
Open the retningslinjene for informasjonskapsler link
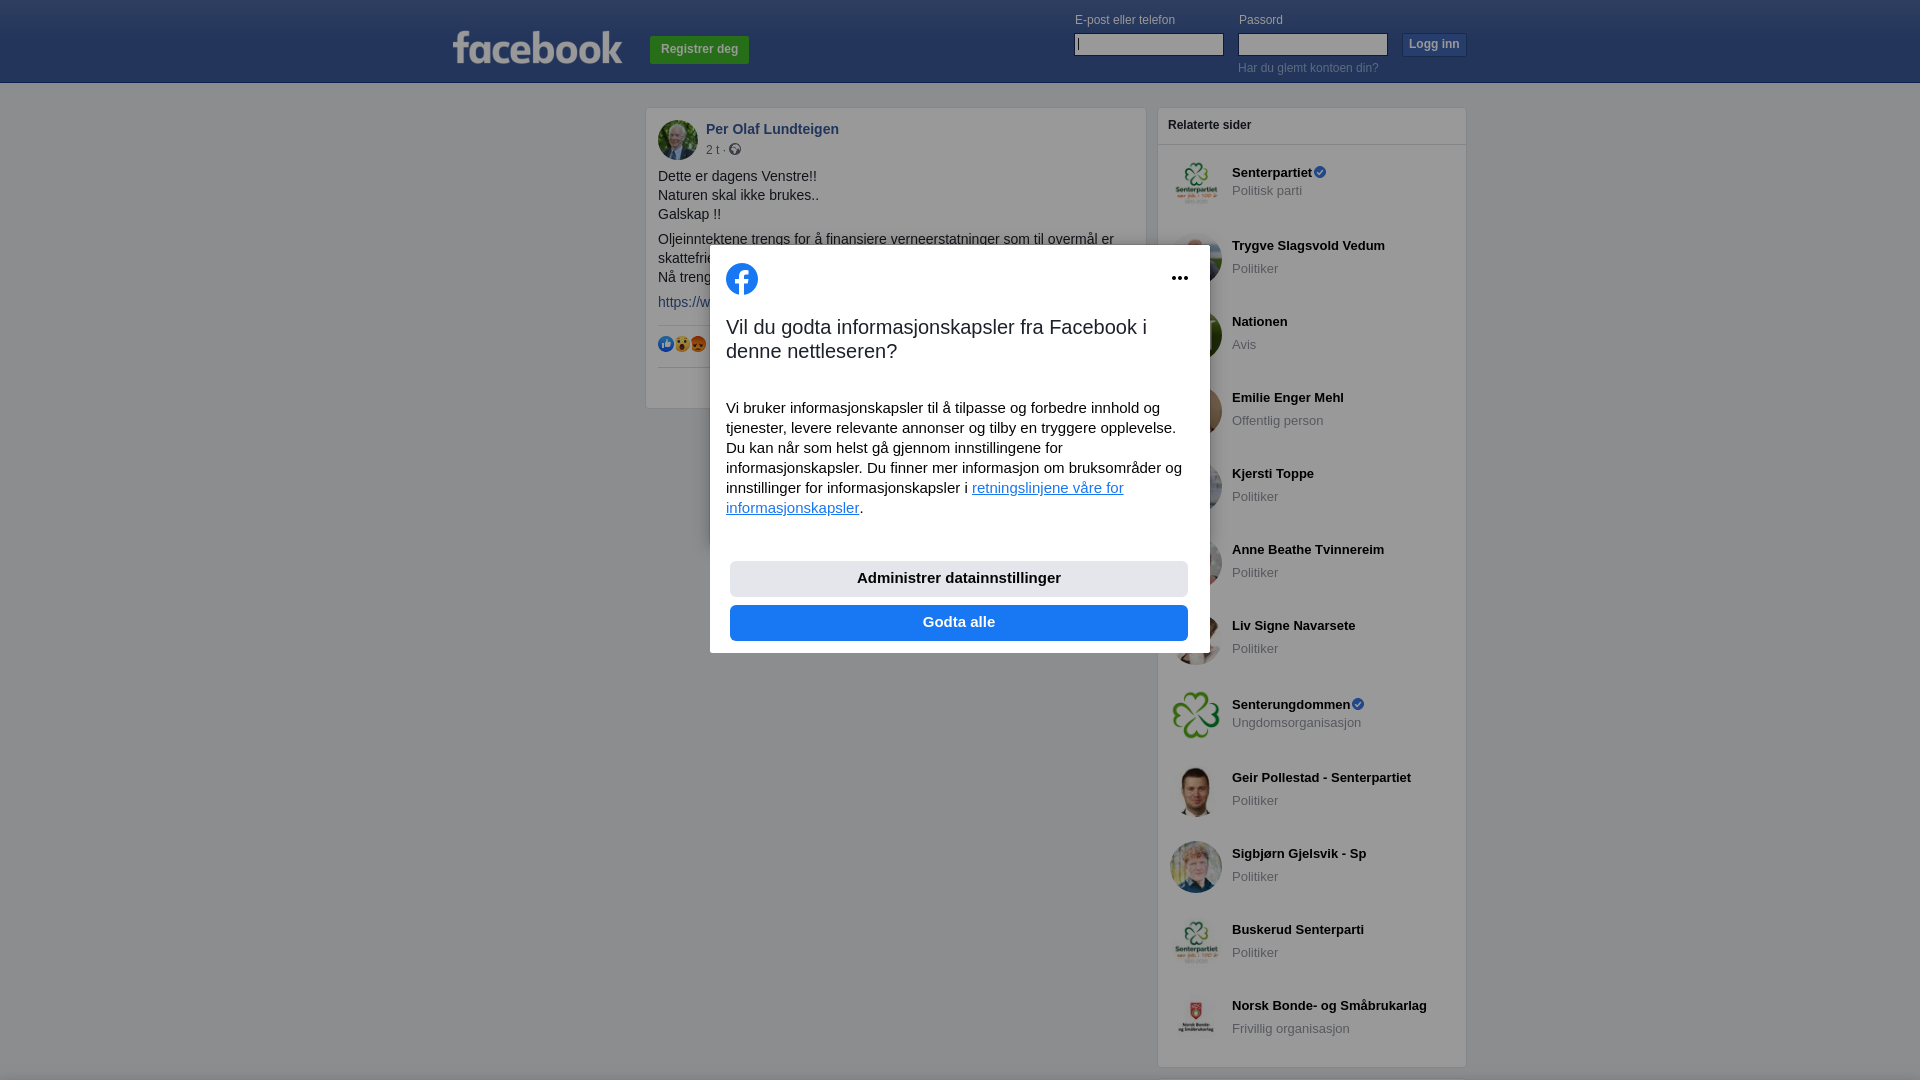coord(925,498)
